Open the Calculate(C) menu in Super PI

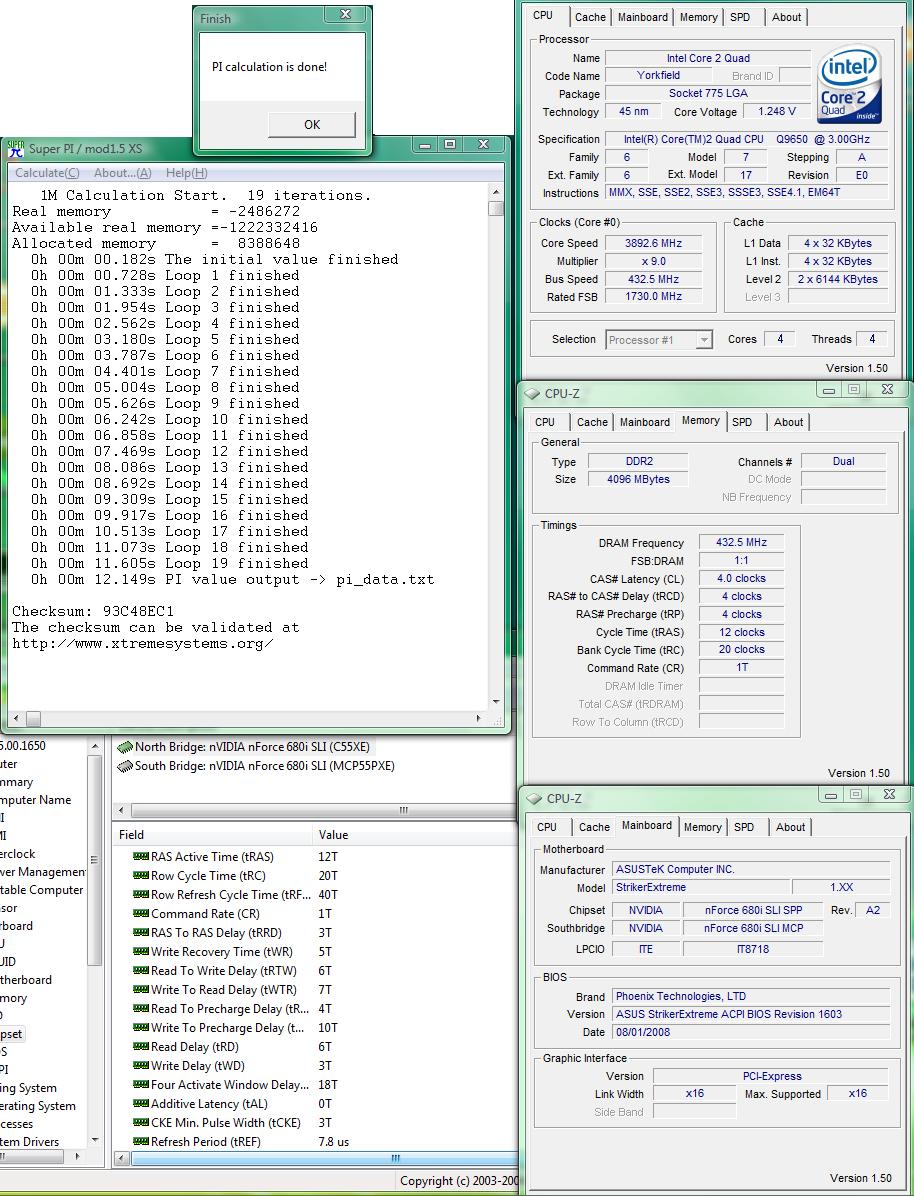point(47,173)
